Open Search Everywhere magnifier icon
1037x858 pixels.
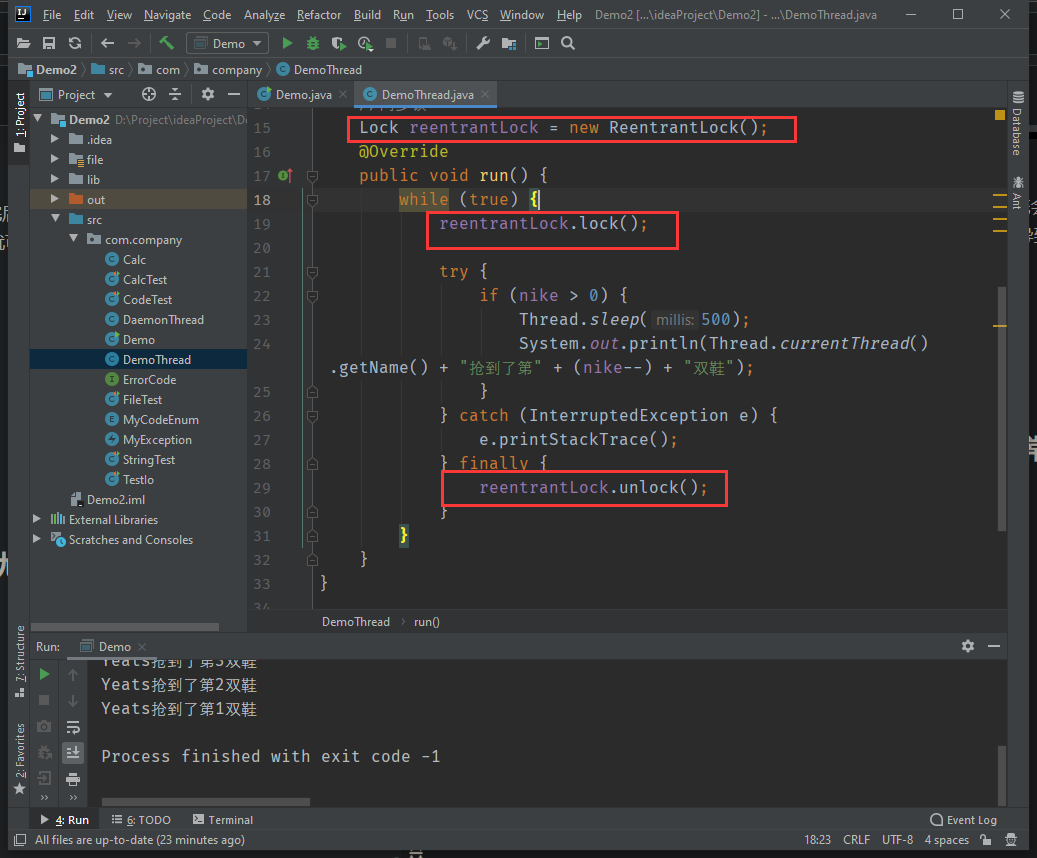tap(567, 44)
